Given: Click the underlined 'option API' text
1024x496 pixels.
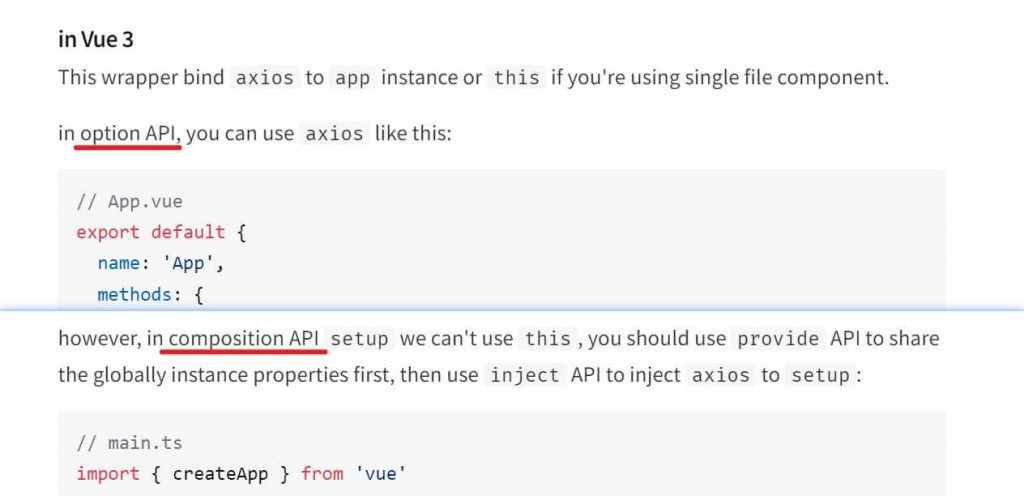Looking at the screenshot, I should [x=128, y=134].
